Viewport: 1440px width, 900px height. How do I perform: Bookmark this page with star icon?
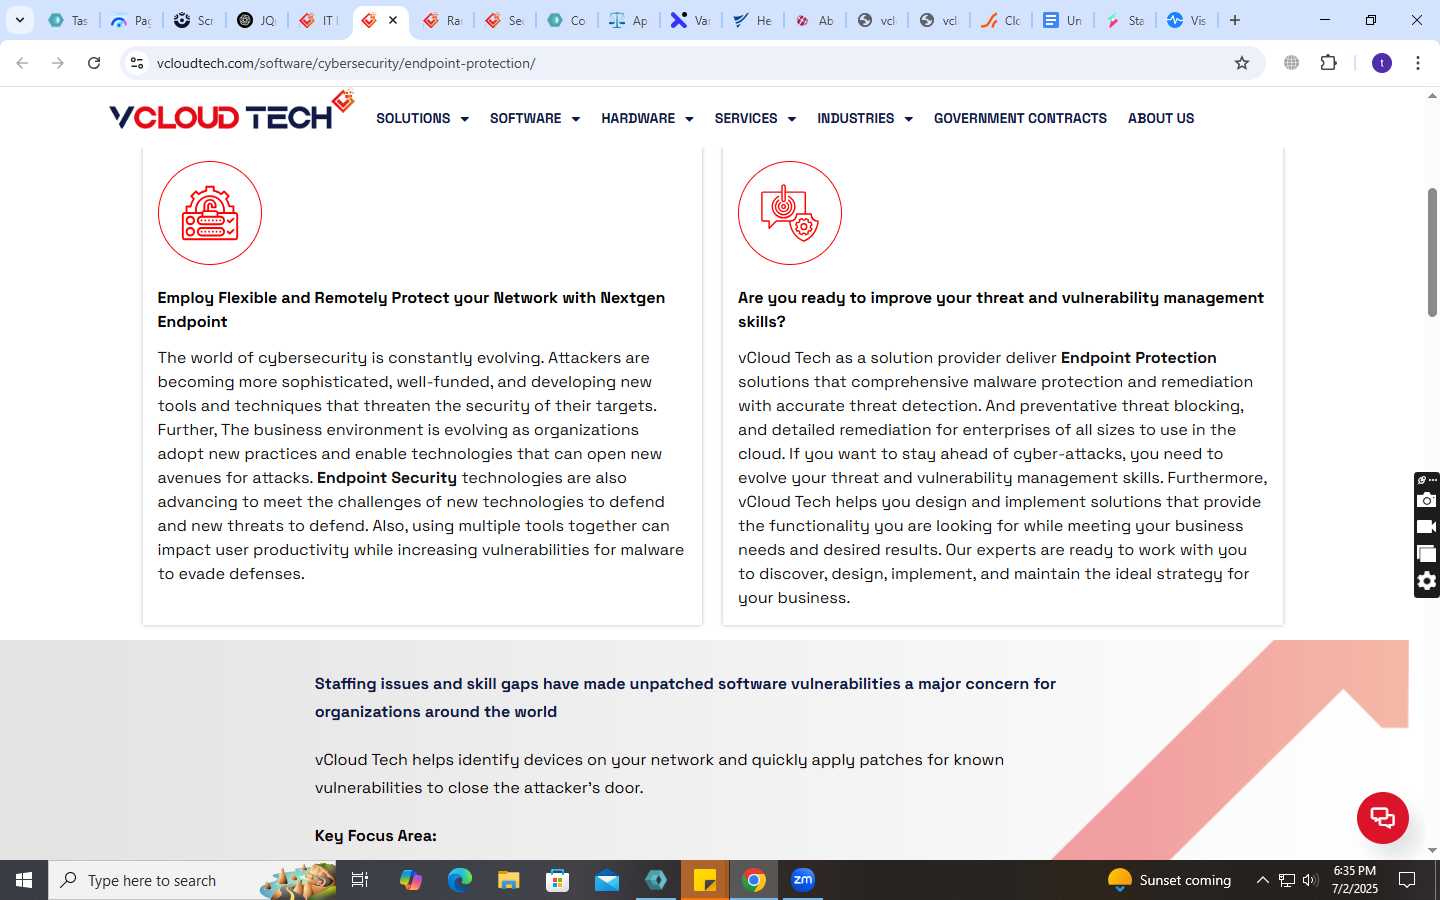click(1242, 63)
